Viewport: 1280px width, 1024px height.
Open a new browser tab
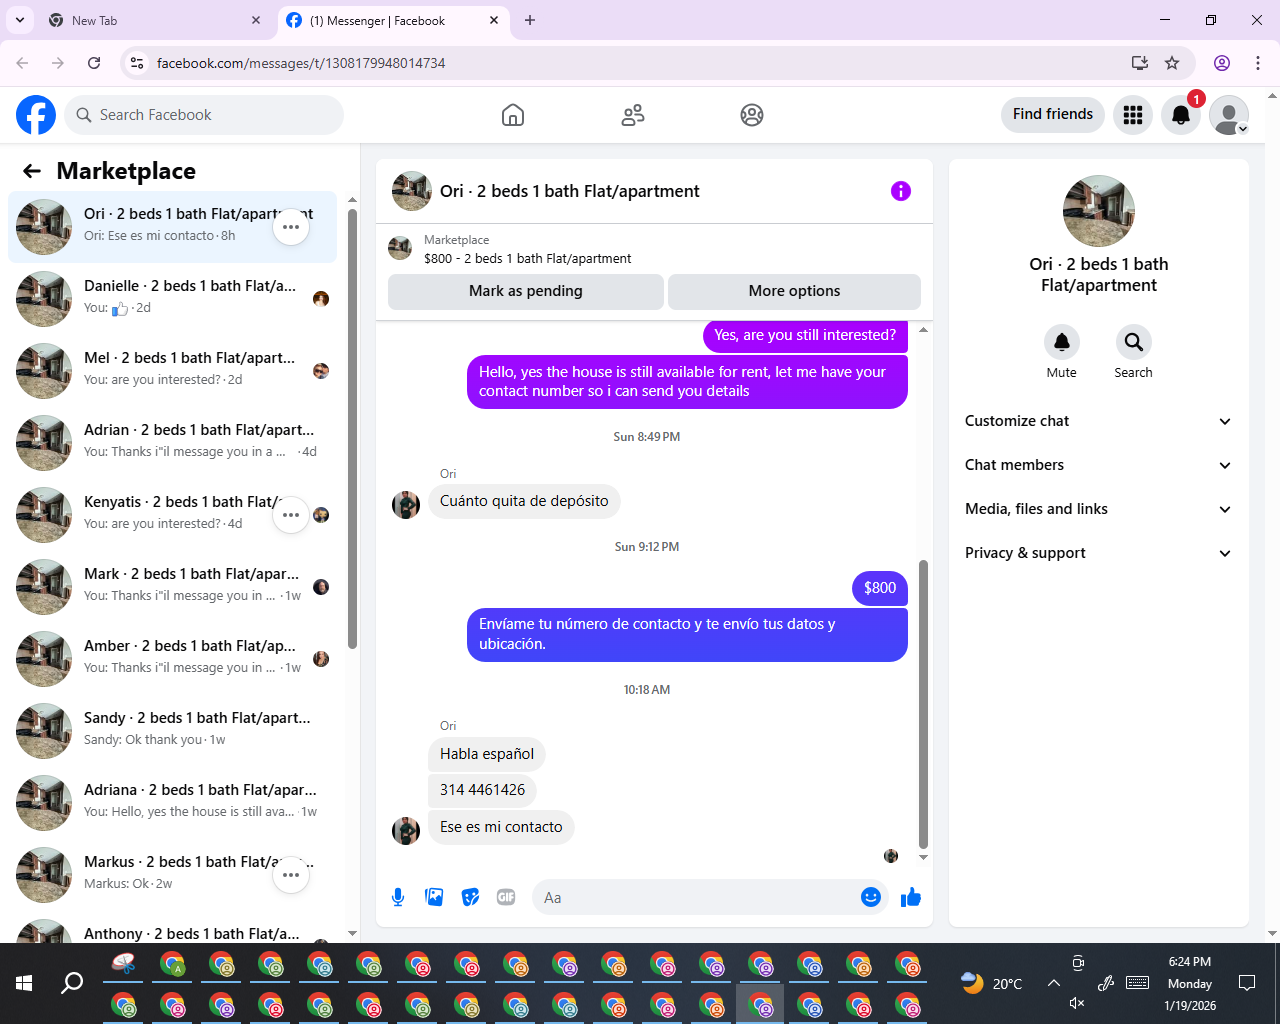tap(530, 20)
